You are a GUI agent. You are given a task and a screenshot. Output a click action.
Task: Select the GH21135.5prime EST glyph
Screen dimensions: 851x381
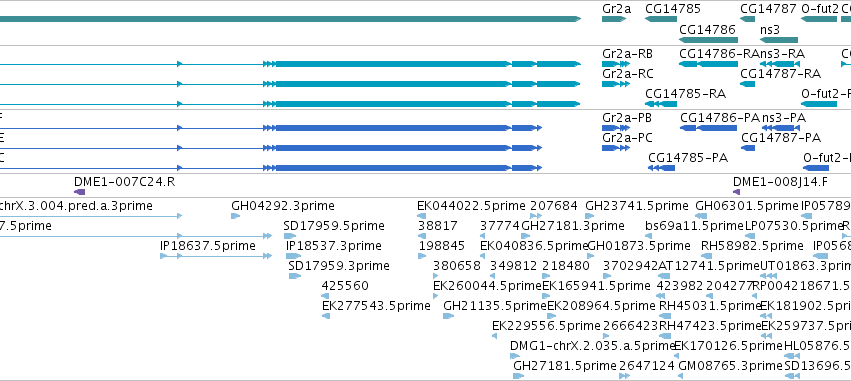pos(448,316)
